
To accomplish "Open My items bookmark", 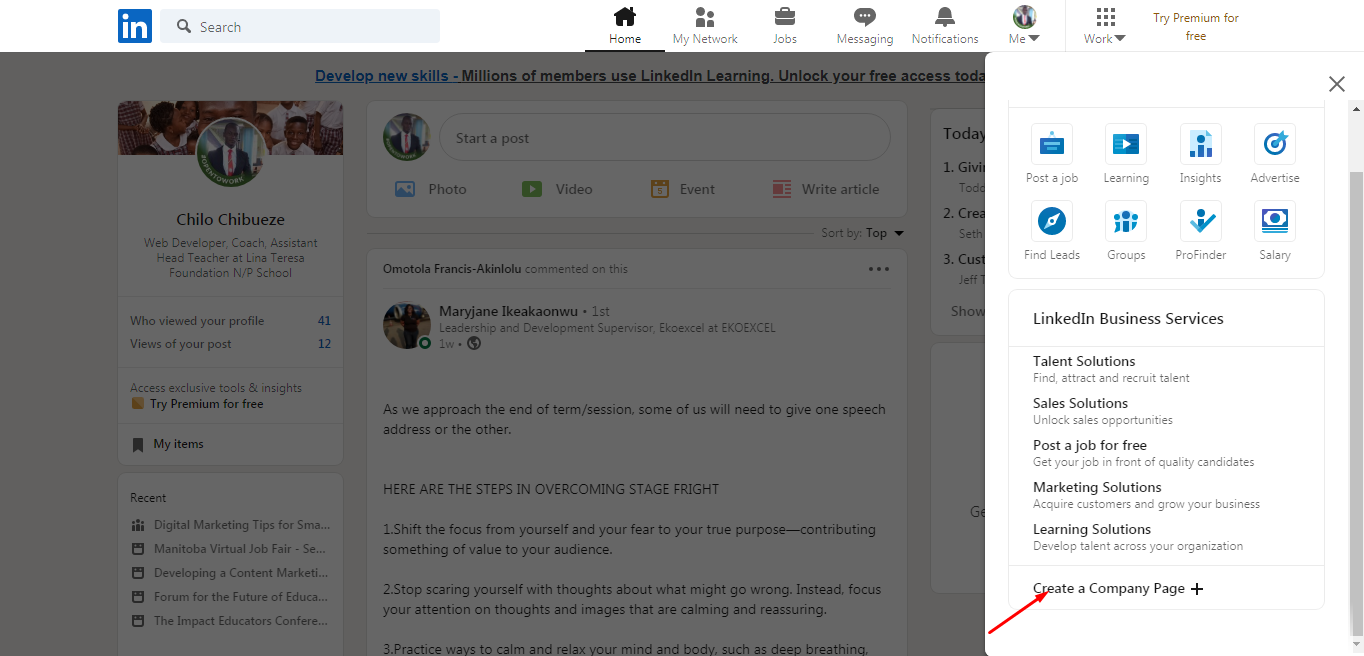I will point(168,444).
